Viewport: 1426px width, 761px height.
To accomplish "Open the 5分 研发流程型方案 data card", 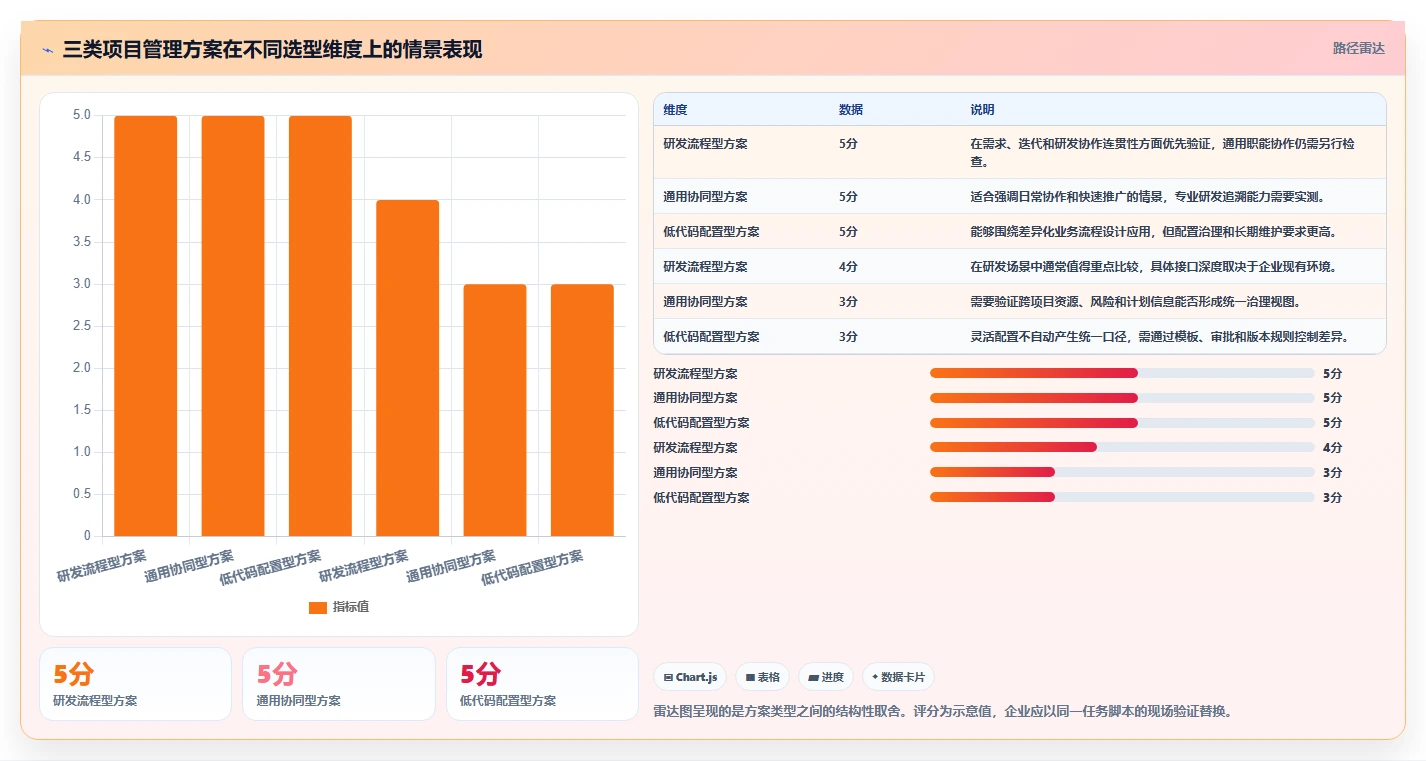I will click(135, 684).
